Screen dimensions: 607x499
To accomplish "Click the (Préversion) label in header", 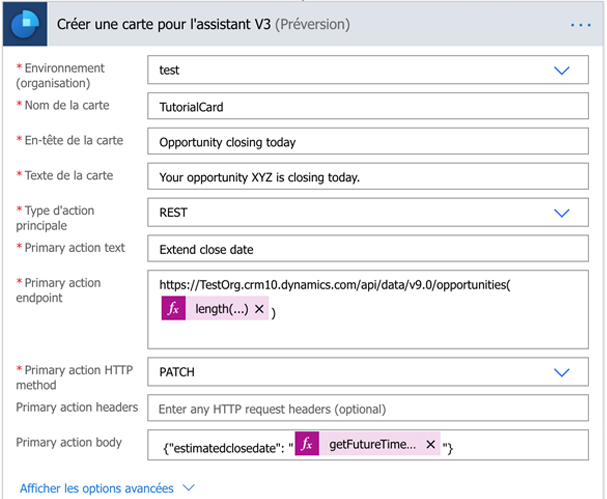I will (x=313, y=24).
